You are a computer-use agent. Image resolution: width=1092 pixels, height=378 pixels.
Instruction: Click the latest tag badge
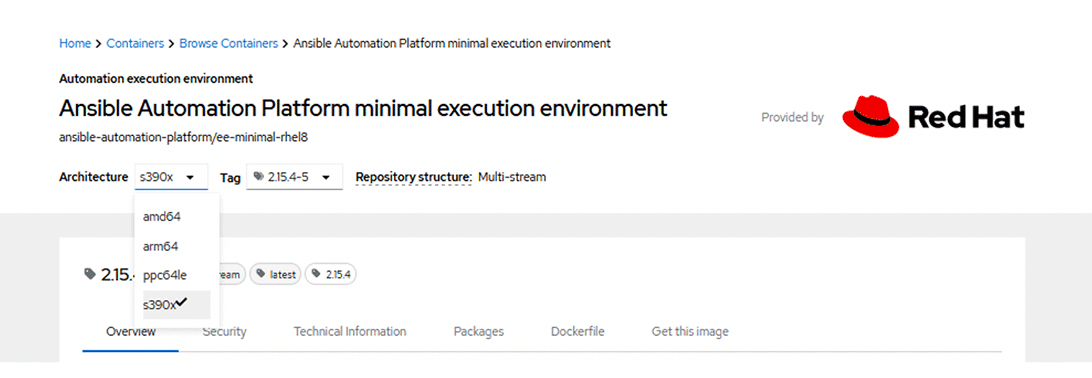(x=276, y=275)
